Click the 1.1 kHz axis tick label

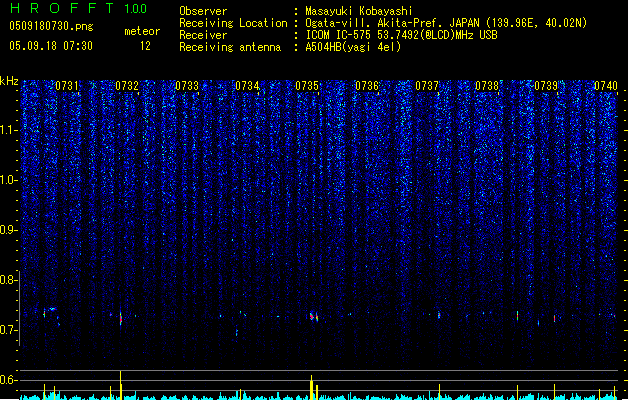(9, 130)
